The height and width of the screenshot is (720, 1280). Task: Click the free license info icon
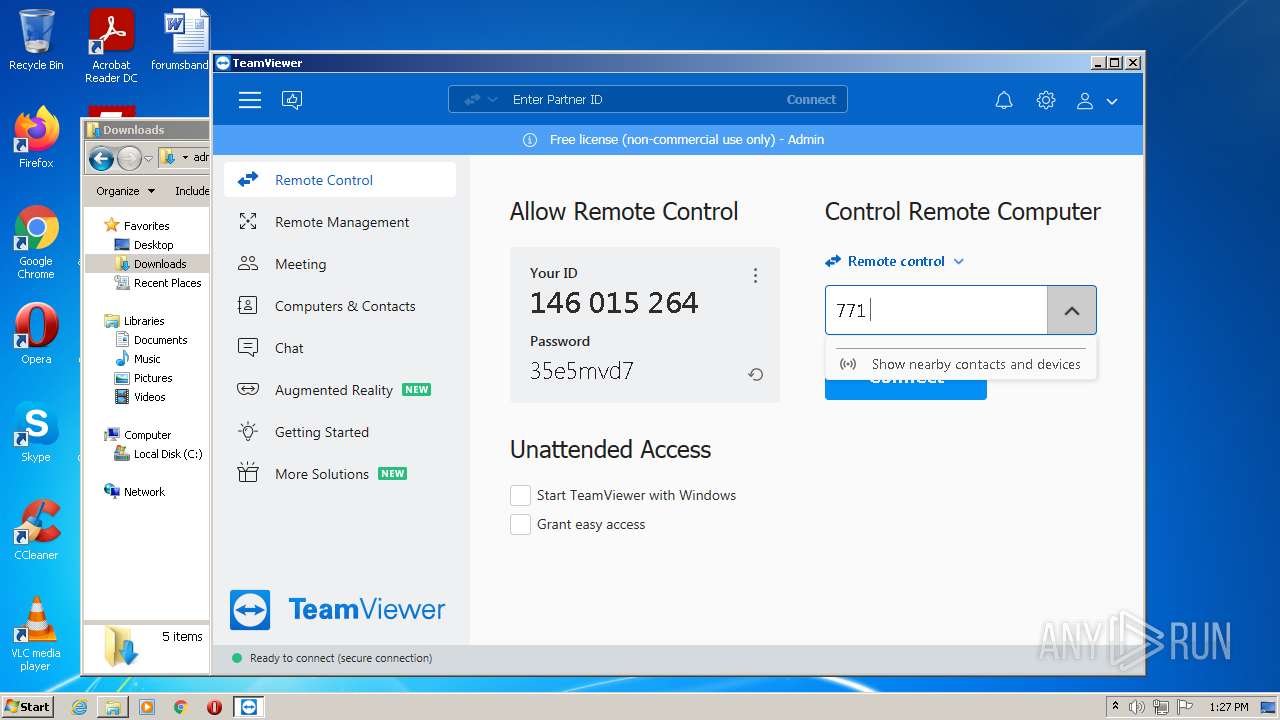[x=530, y=140]
